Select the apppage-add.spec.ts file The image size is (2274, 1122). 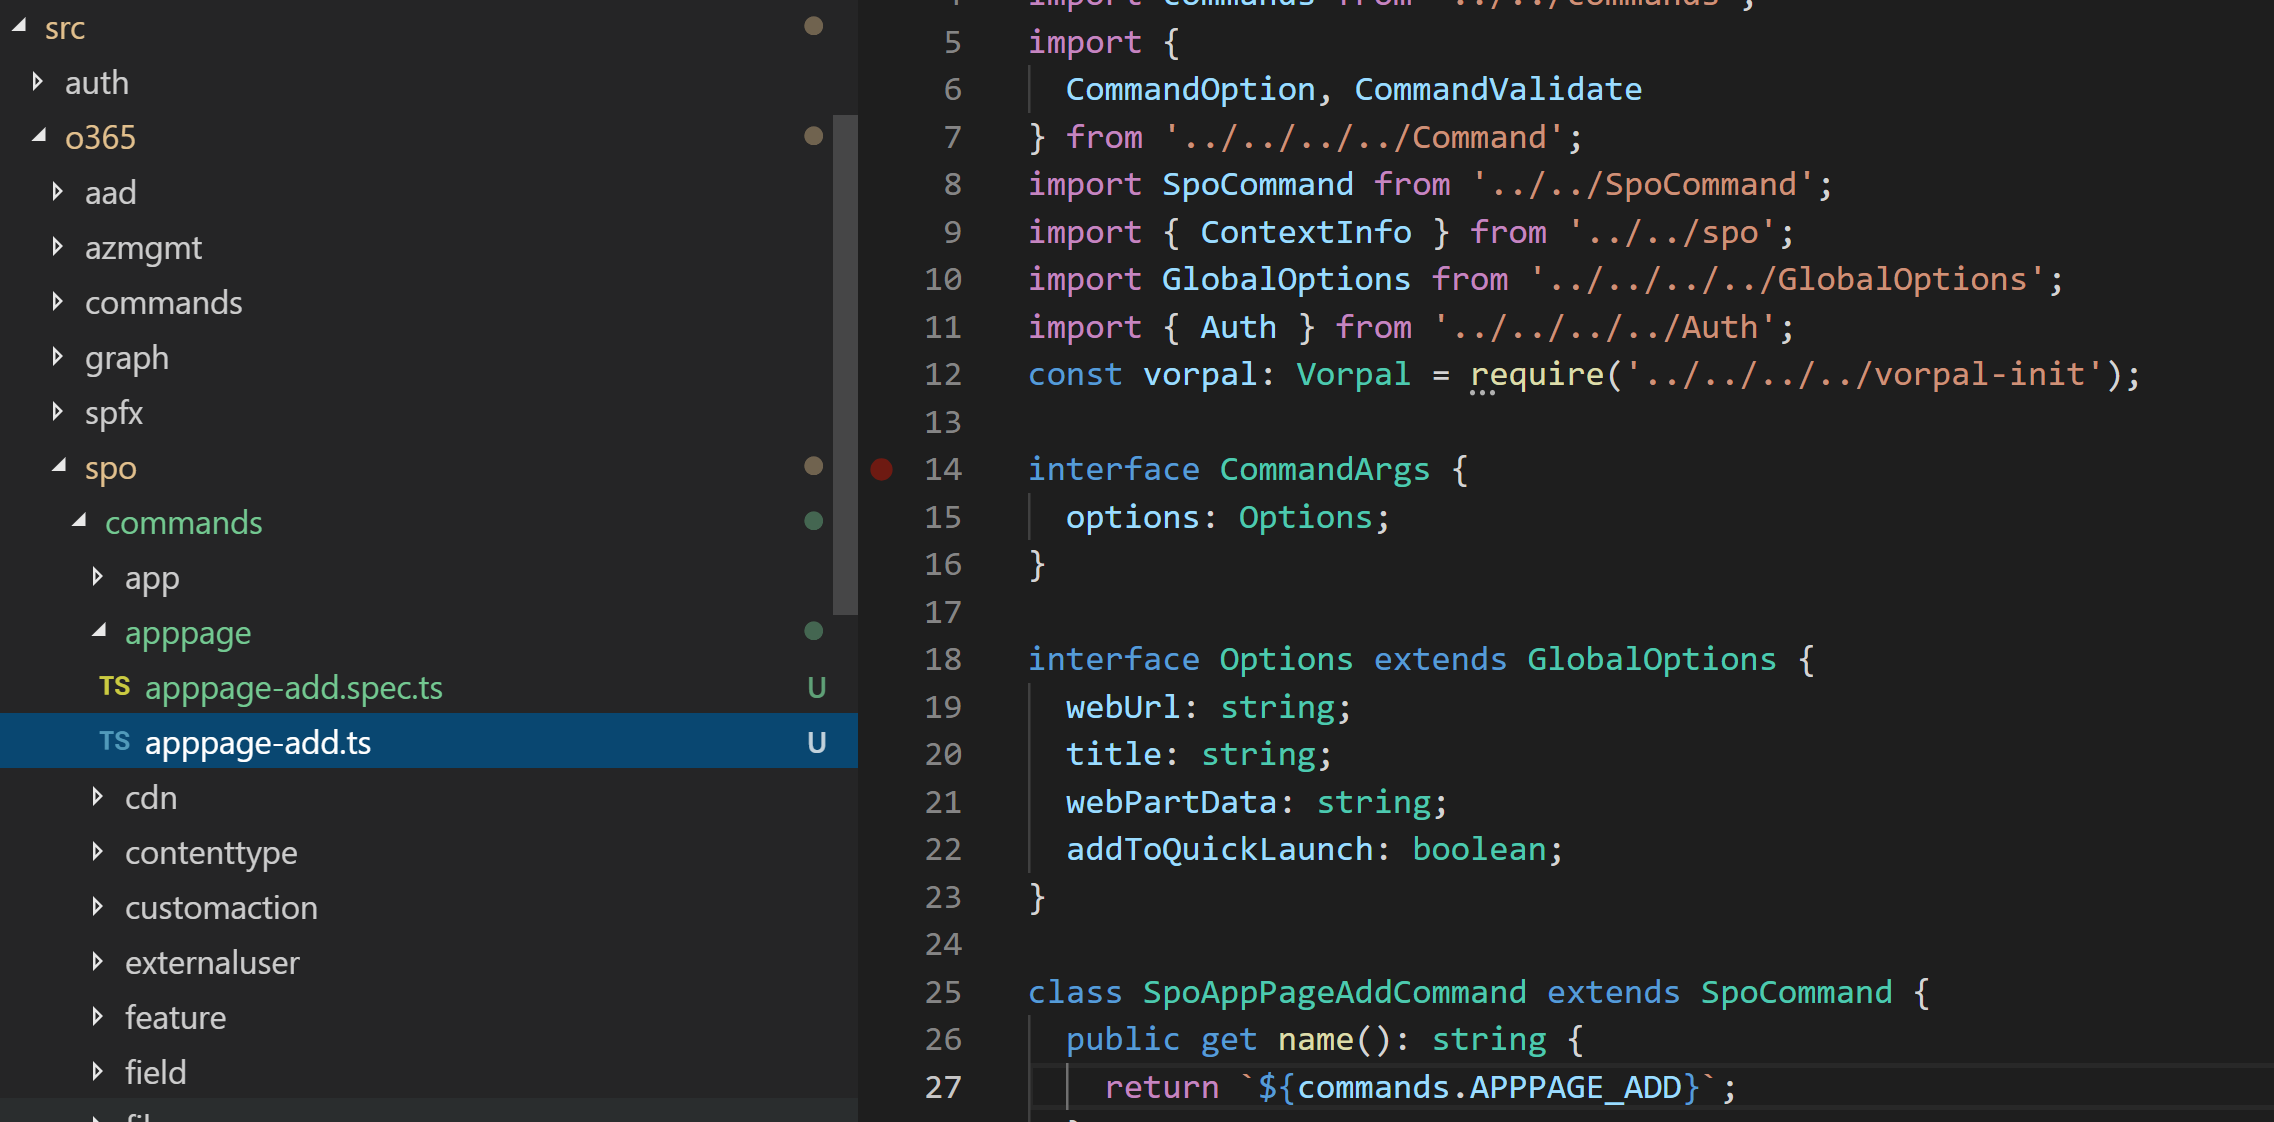294,687
